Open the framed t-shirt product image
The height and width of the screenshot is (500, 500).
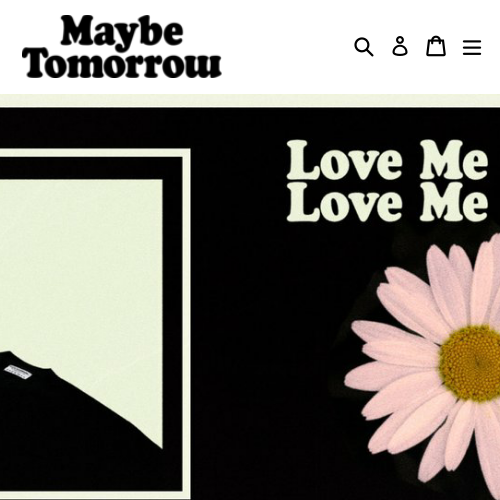(x=95, y=320)
